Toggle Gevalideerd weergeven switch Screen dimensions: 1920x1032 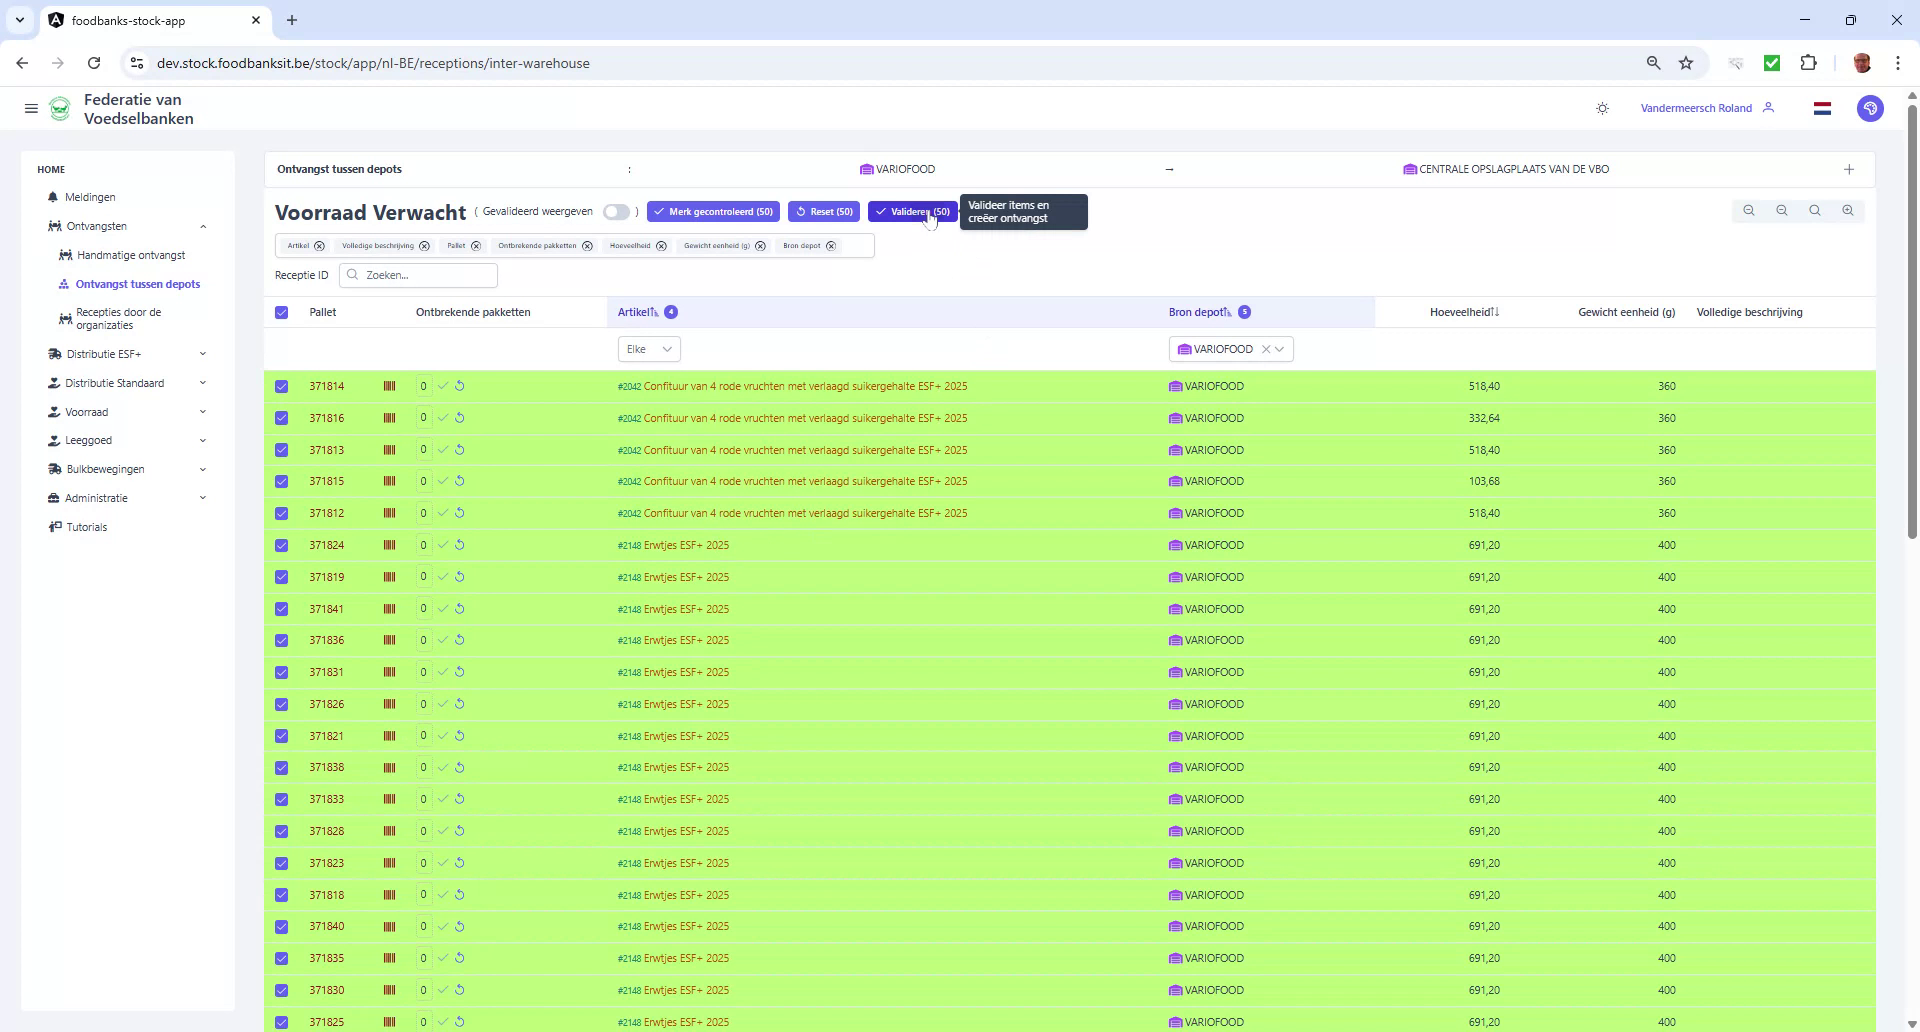(616, 212)
